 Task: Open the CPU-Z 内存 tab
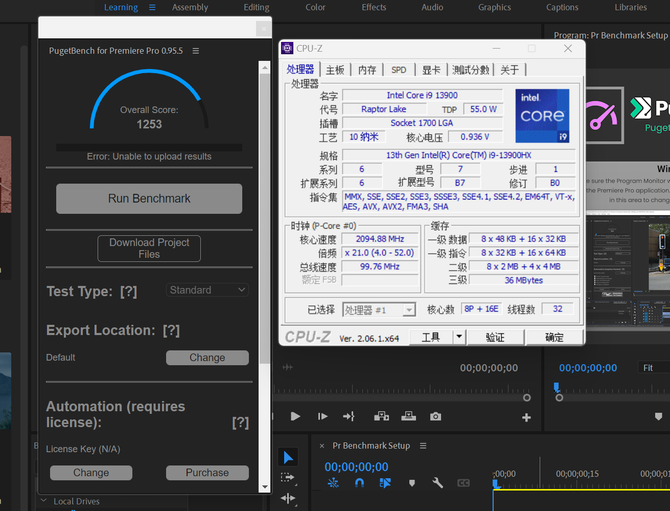[x=367, y=70]
